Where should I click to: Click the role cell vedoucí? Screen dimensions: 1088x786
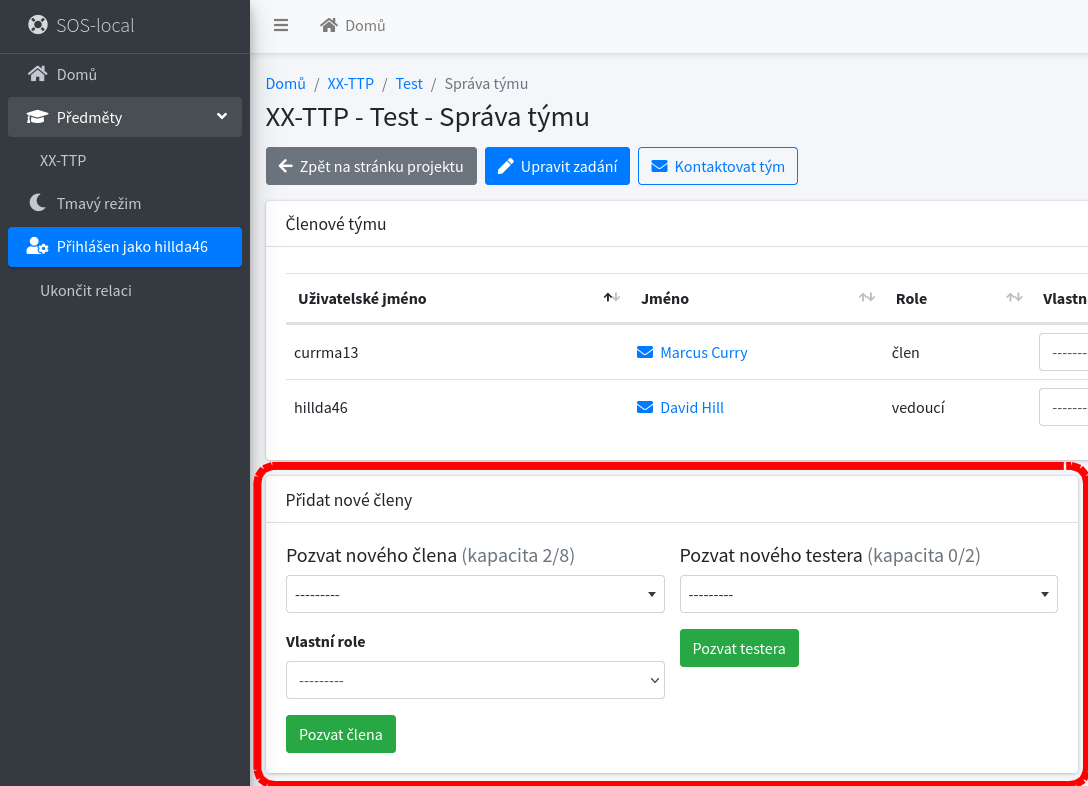pyautogui.click(x=918, y=407)
